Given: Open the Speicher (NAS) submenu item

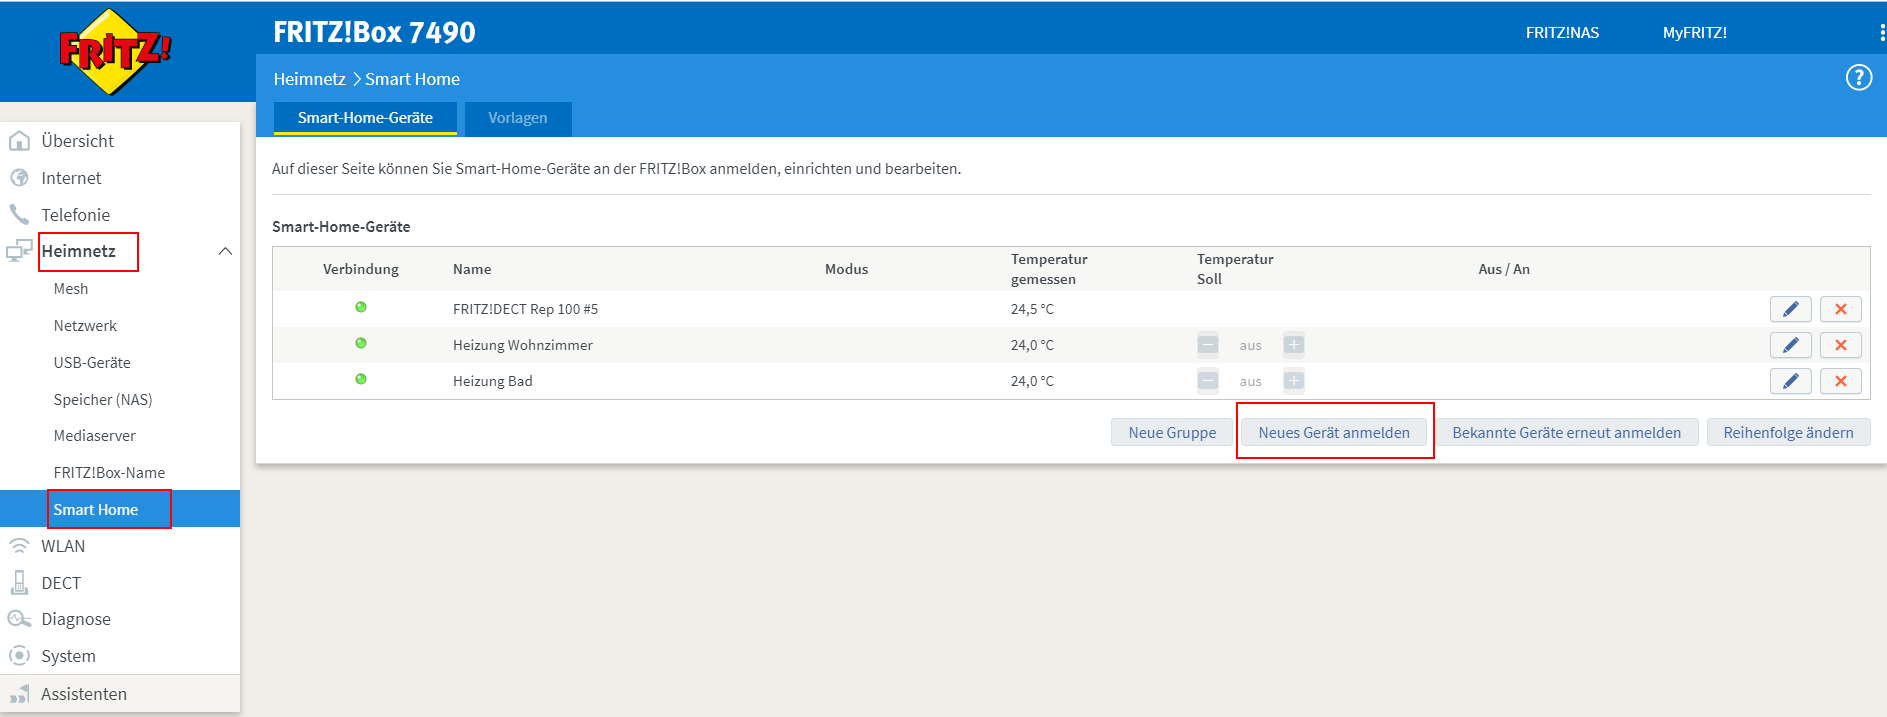Looking at the screenshot, I should [103, 400].
